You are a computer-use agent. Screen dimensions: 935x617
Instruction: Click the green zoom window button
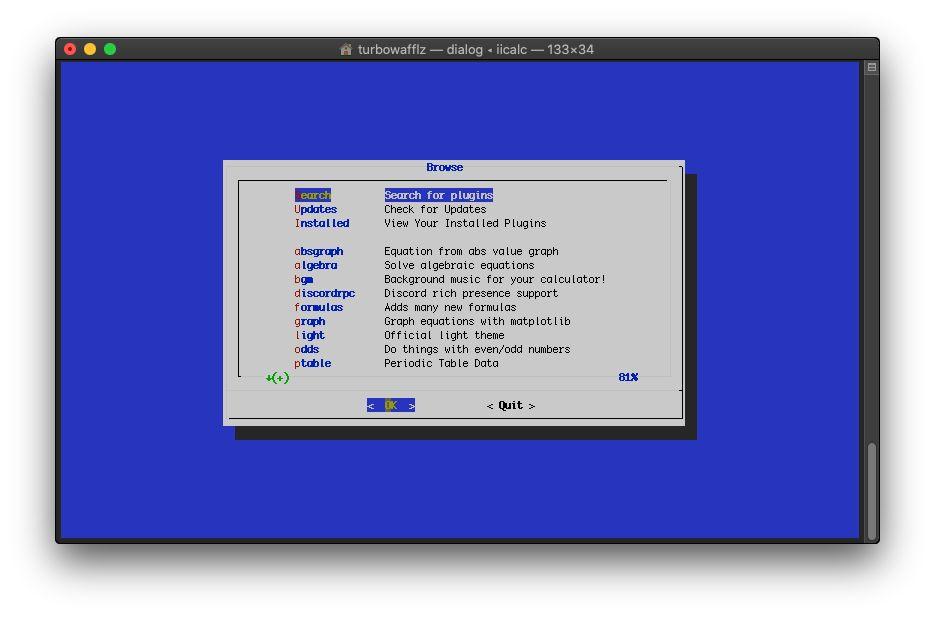(110, 49)
